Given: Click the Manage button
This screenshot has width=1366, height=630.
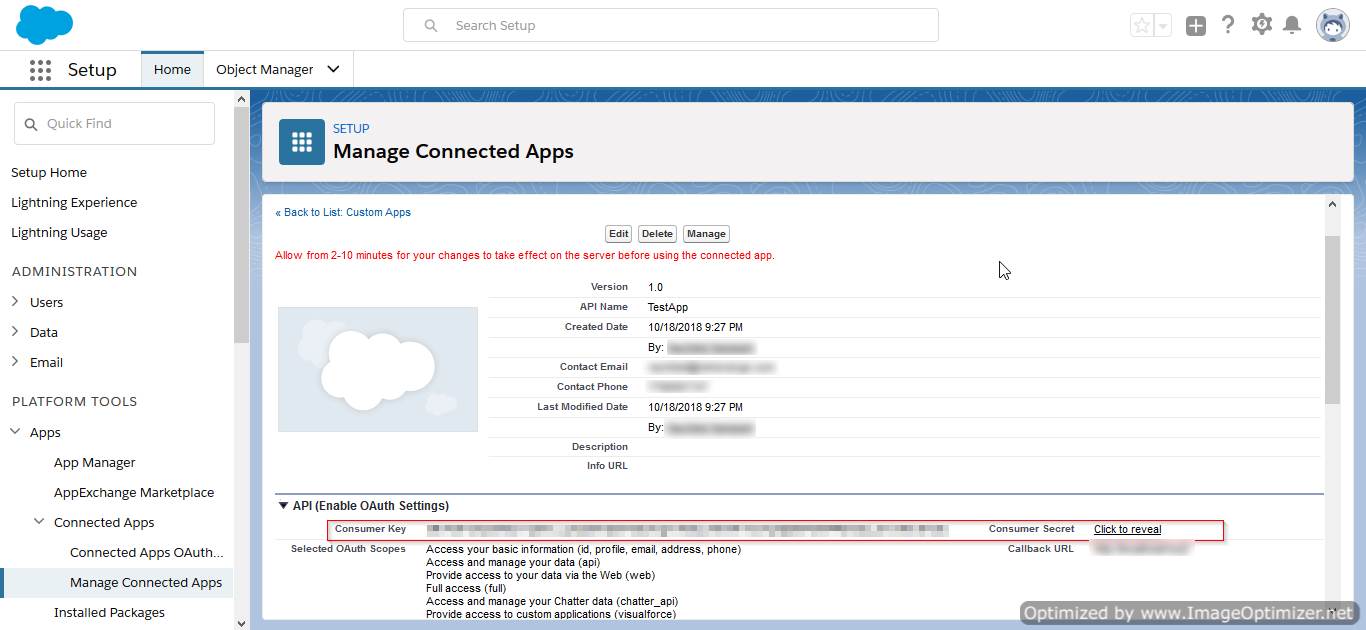Looking at the screenshot, I should (x=706, y=234).
